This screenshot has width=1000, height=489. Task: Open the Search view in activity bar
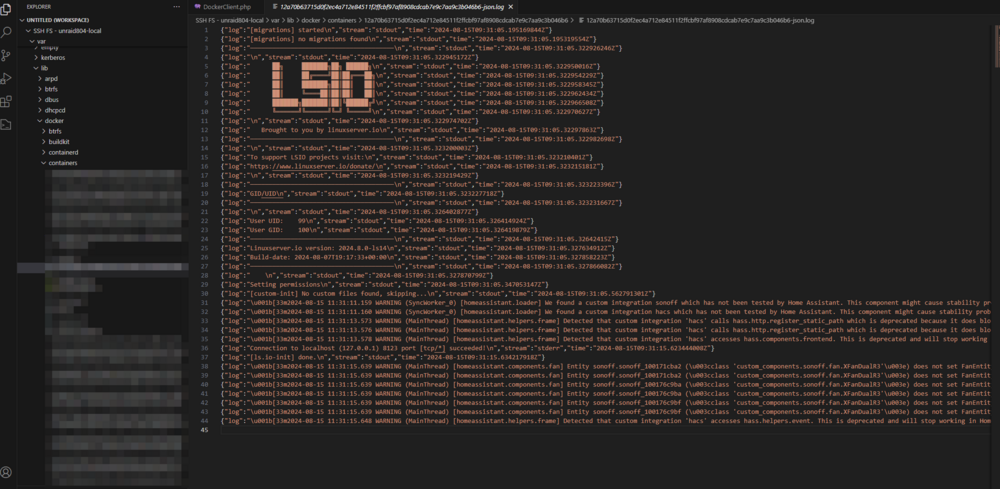tap(6, 32)
